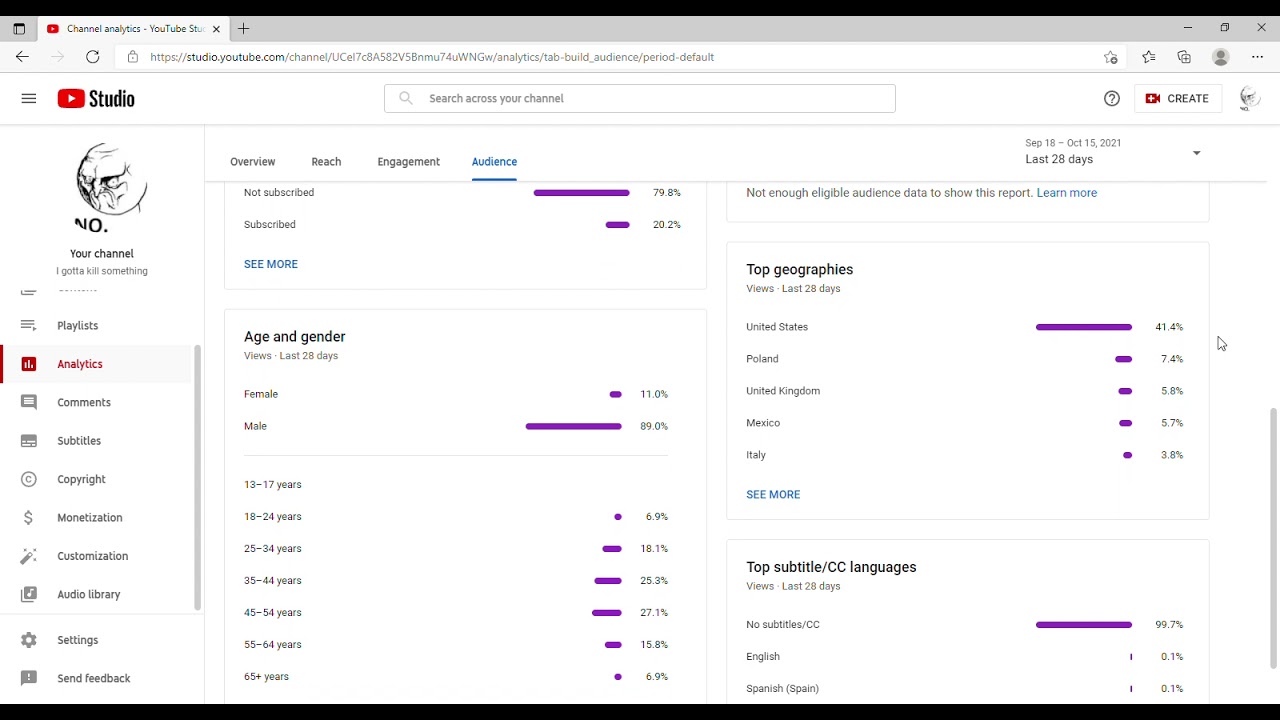Open the Help question mark icon
Viewport: 1280px width, 720px height.
1112,98
